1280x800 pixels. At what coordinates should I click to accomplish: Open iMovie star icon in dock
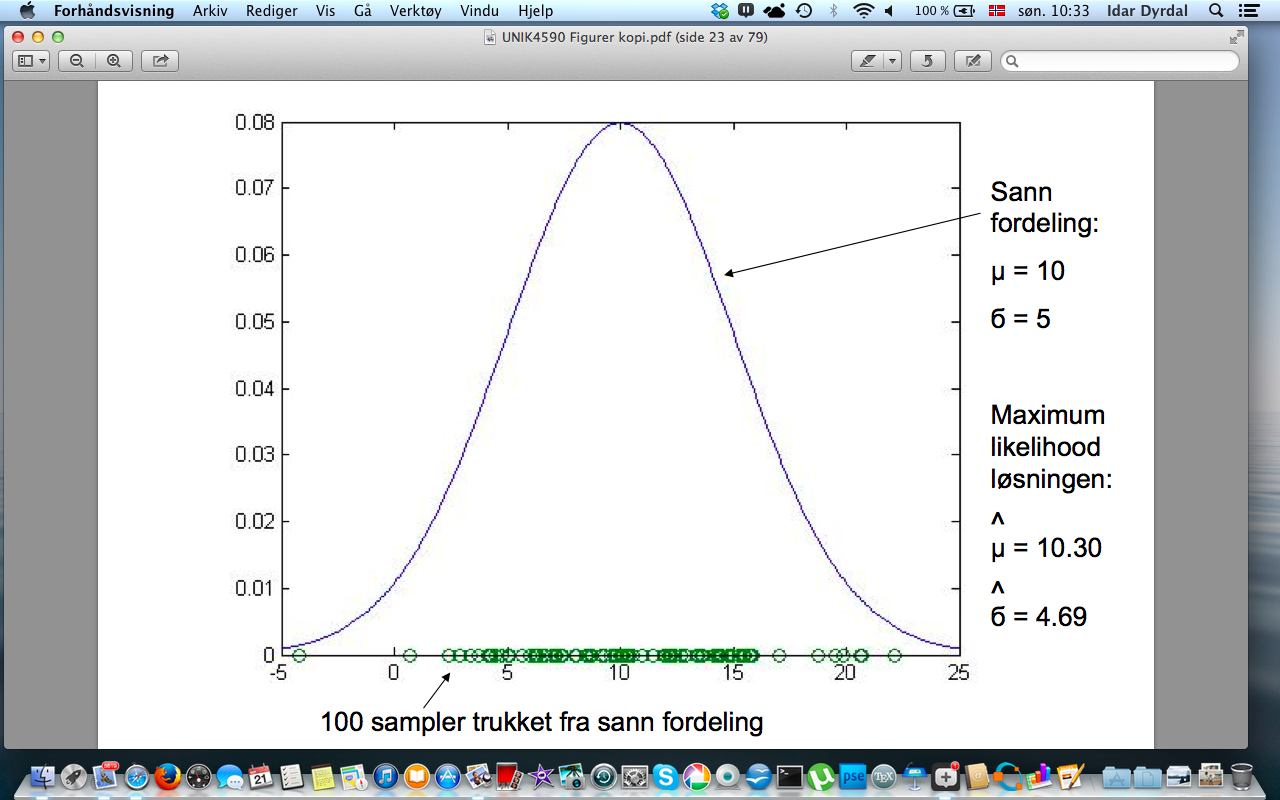tap(542, 776)
